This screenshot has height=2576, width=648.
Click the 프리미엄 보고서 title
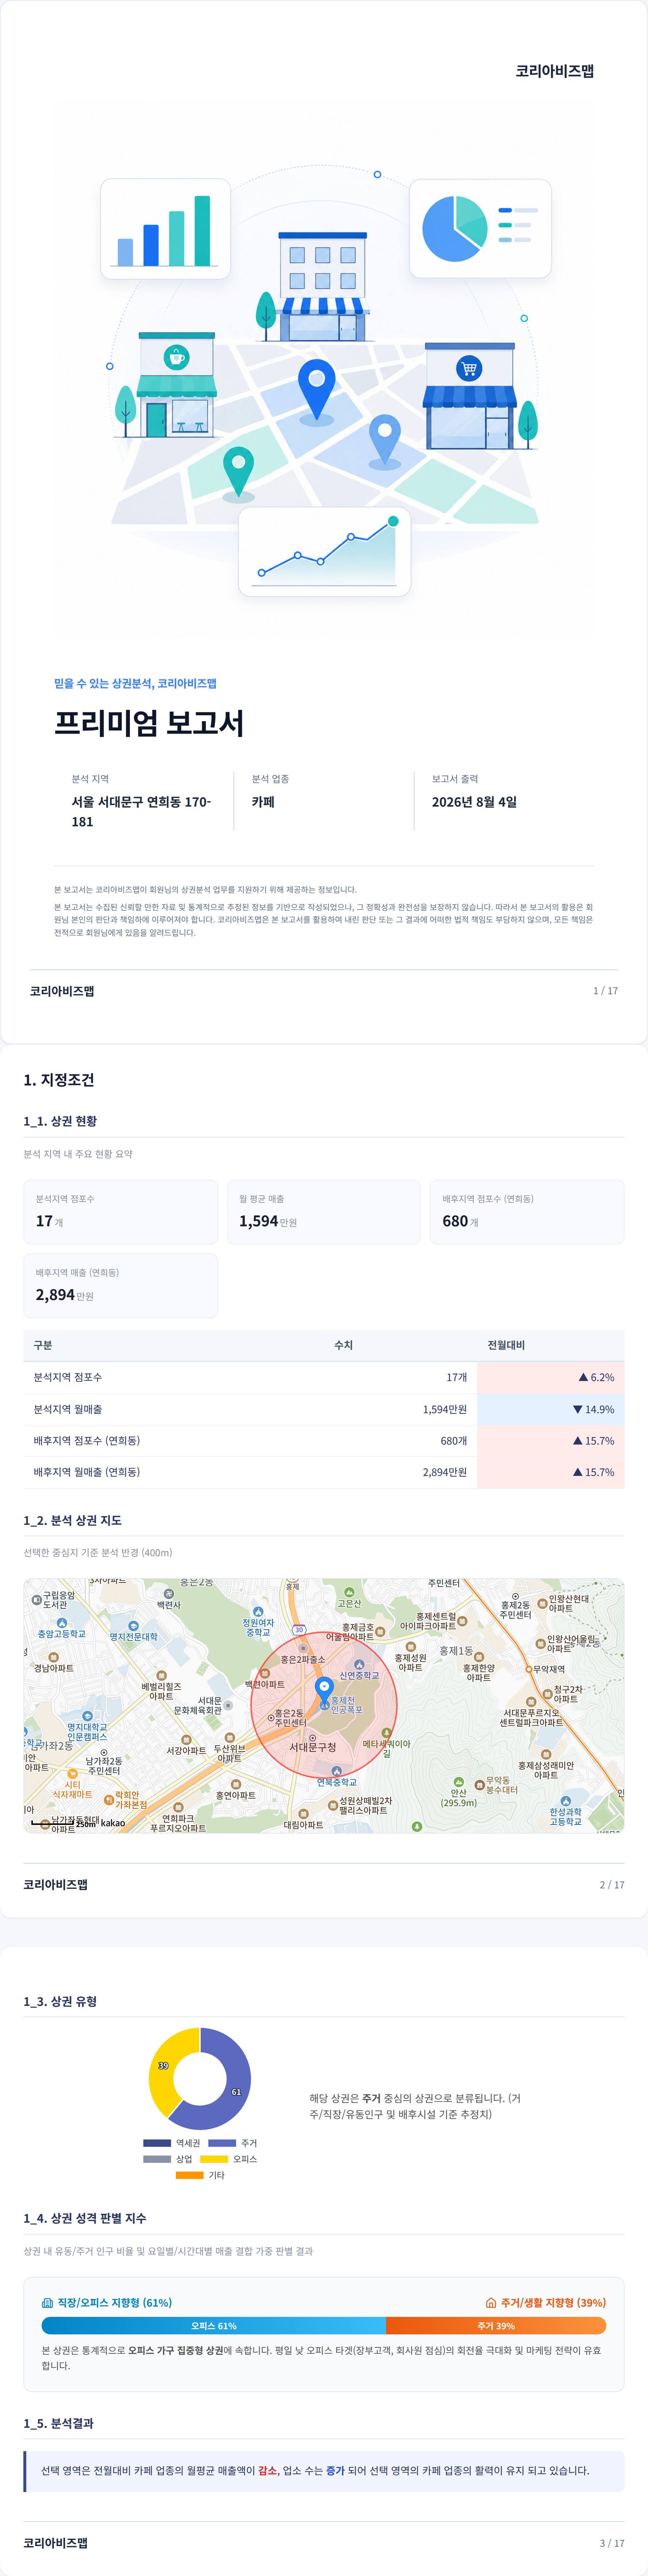(x=149, y=723)
